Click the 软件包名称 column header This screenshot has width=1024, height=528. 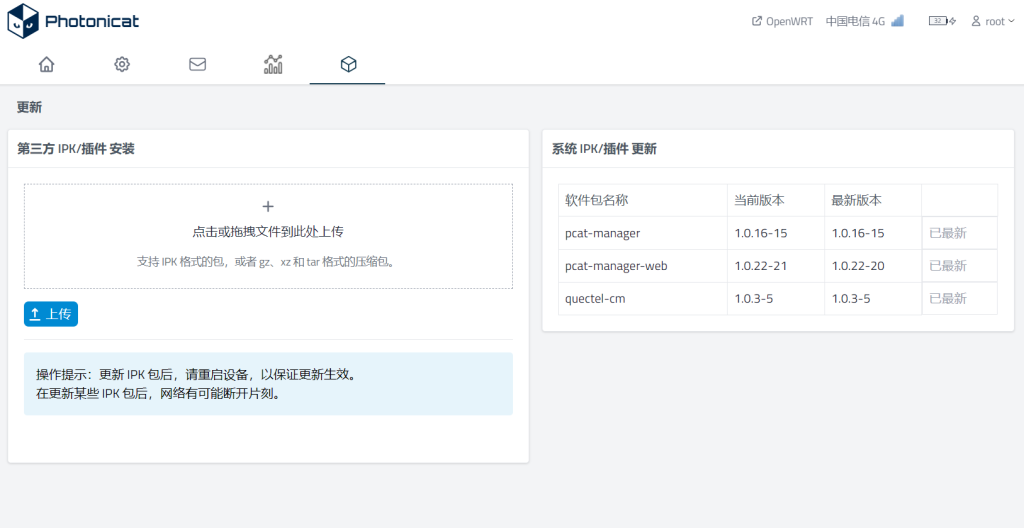pyautogui.click(x=596, y=200)
